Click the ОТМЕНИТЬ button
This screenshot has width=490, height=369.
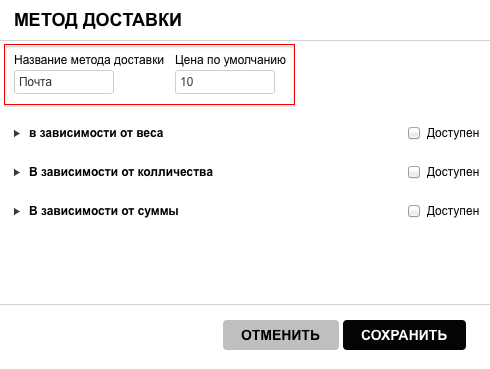point(281,335)
